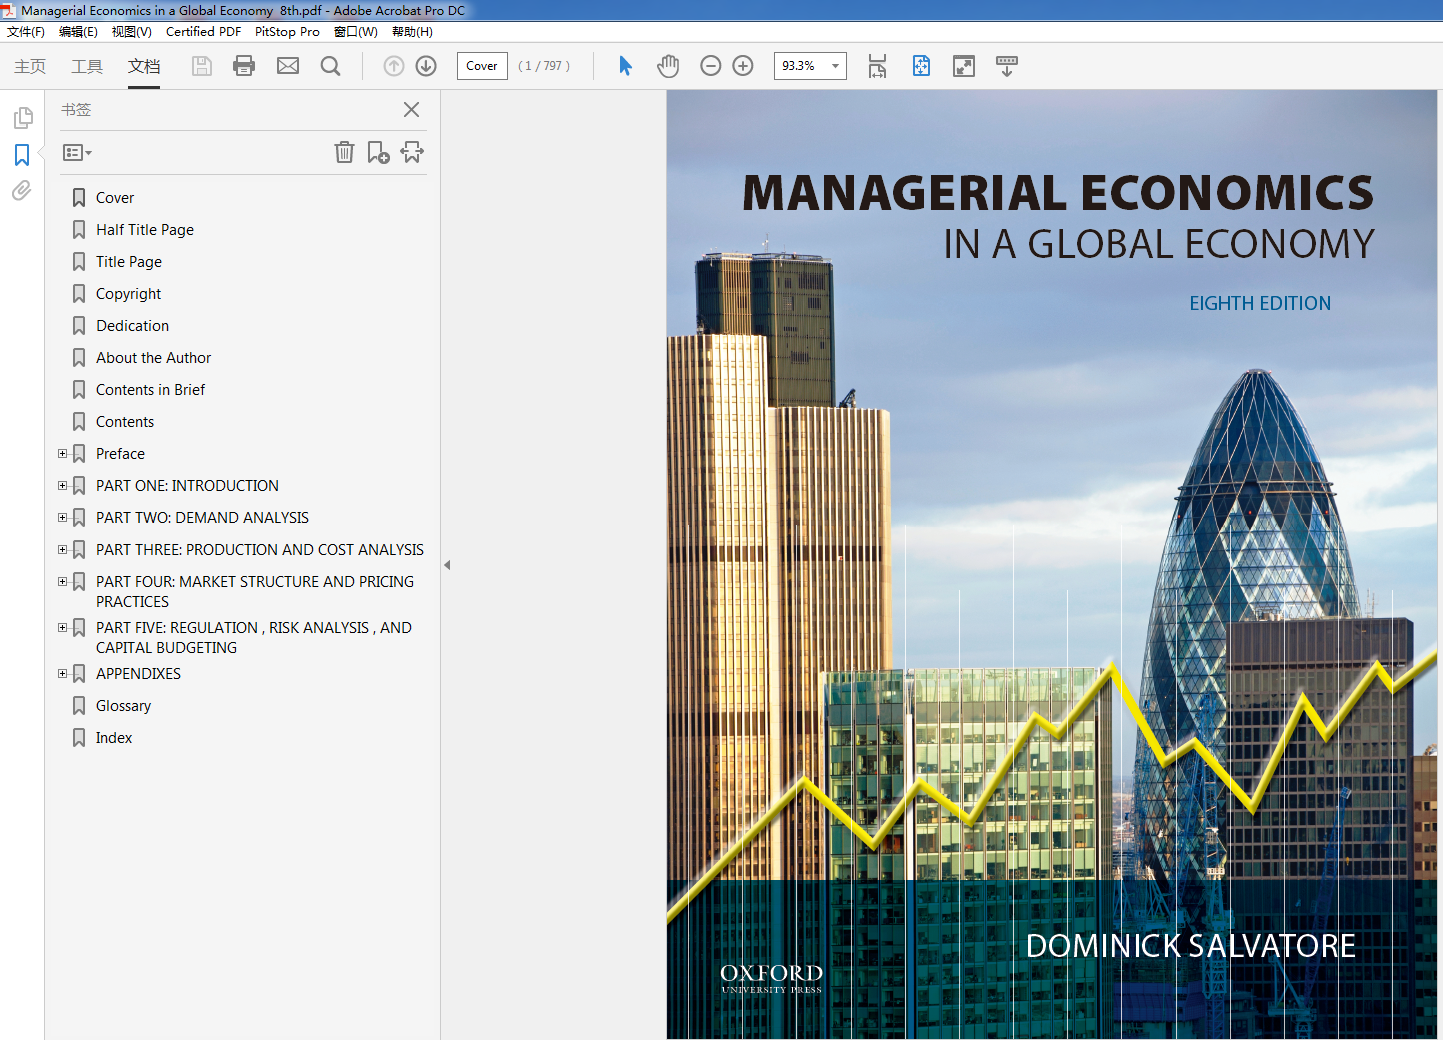Open bookmarks options dropdown menu
The width and height of the screenshot is (1443, 1040).
(x=77, y=153)
